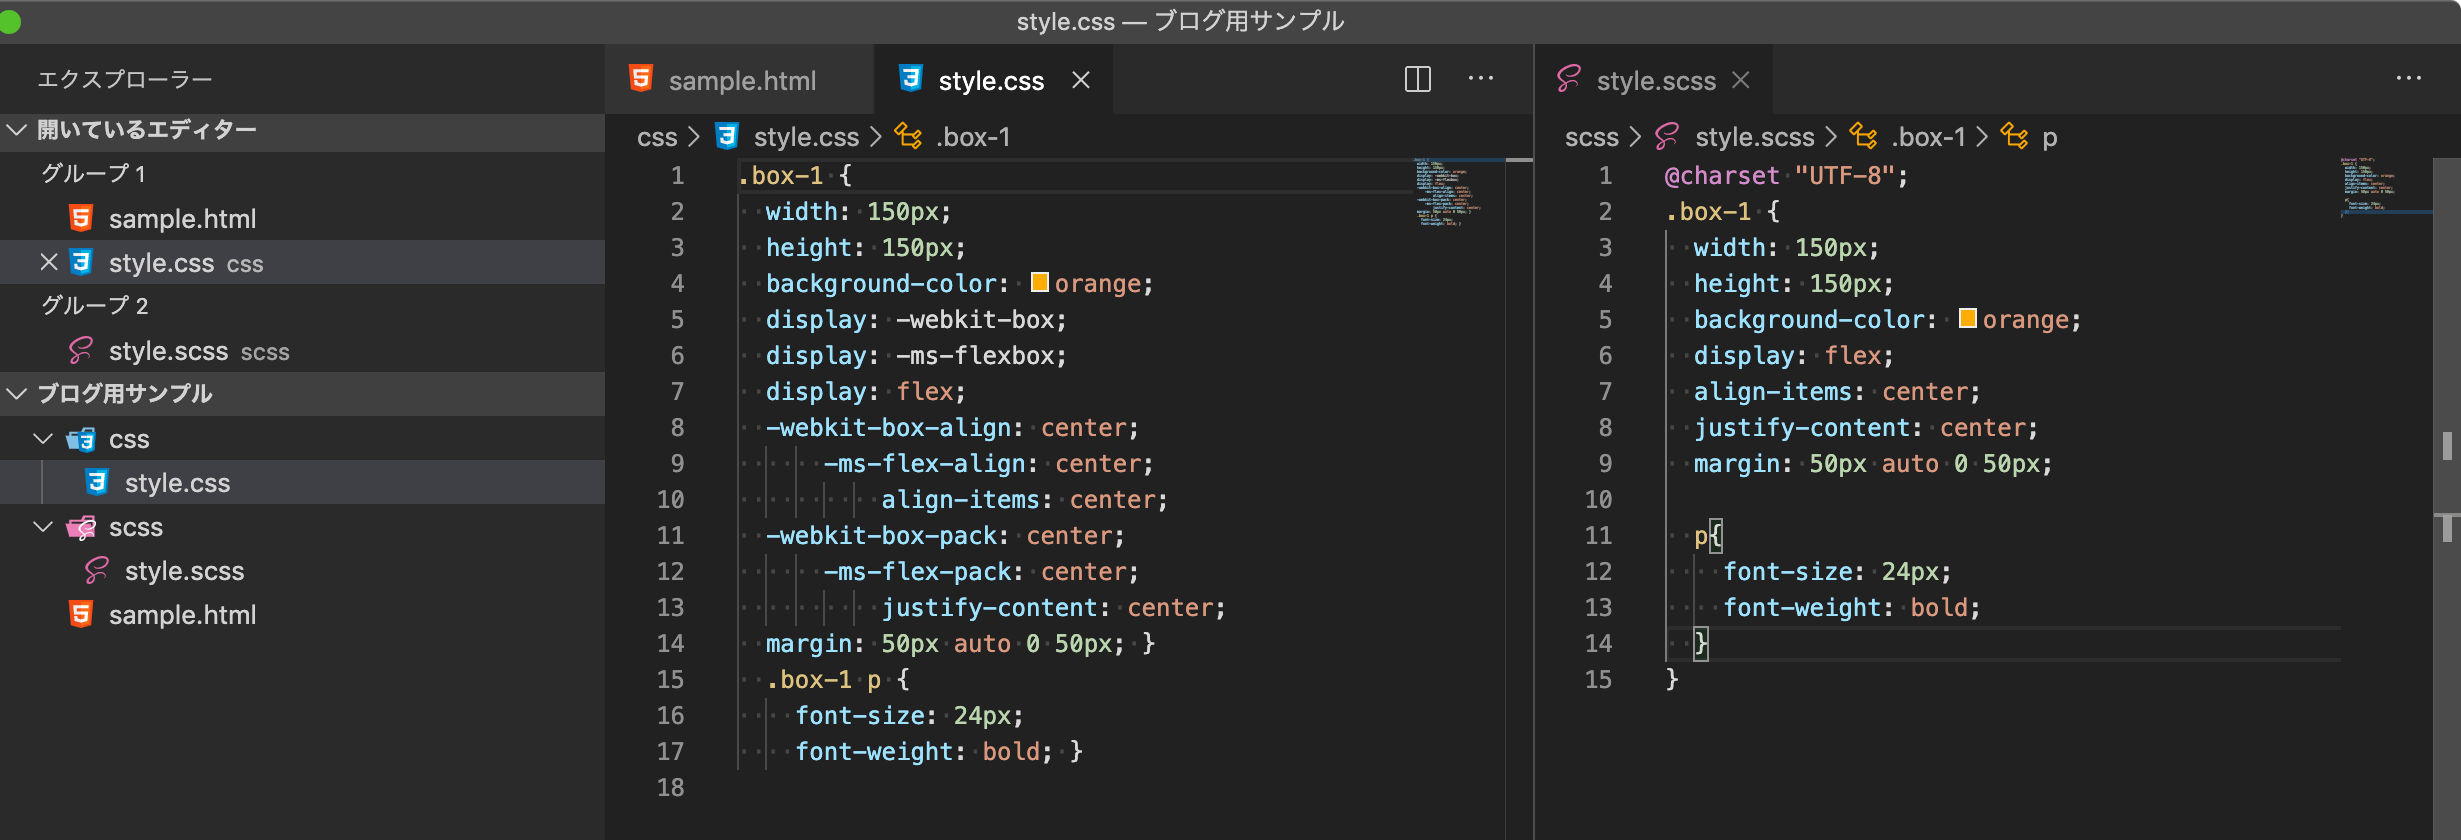2461x840 pixels.
Task: Select the style.scss editor tab
Action: point(1655,80)
